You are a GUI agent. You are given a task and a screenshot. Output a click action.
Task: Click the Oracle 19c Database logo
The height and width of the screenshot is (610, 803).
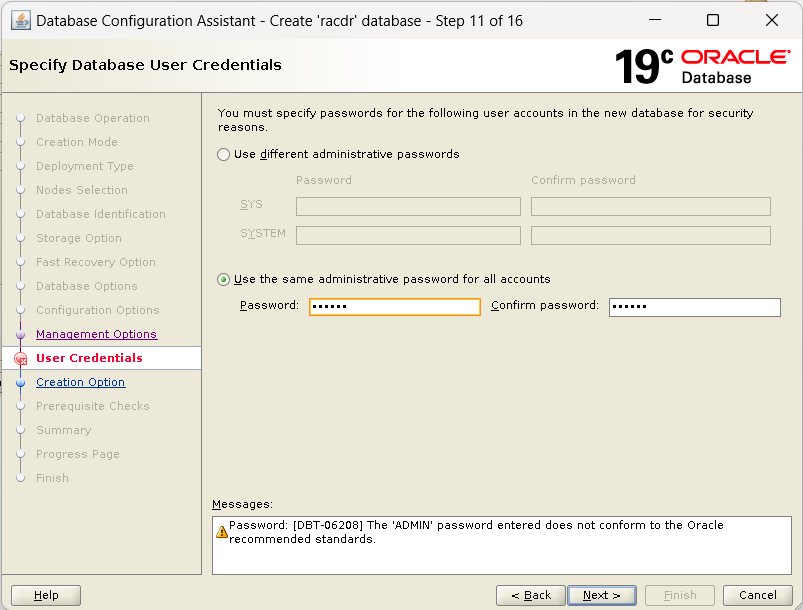click(x=702, y=67)
